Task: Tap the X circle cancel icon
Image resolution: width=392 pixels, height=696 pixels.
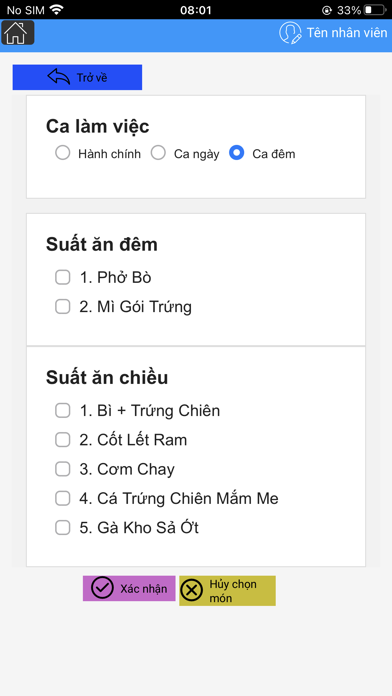Action: tap(191, 591)
